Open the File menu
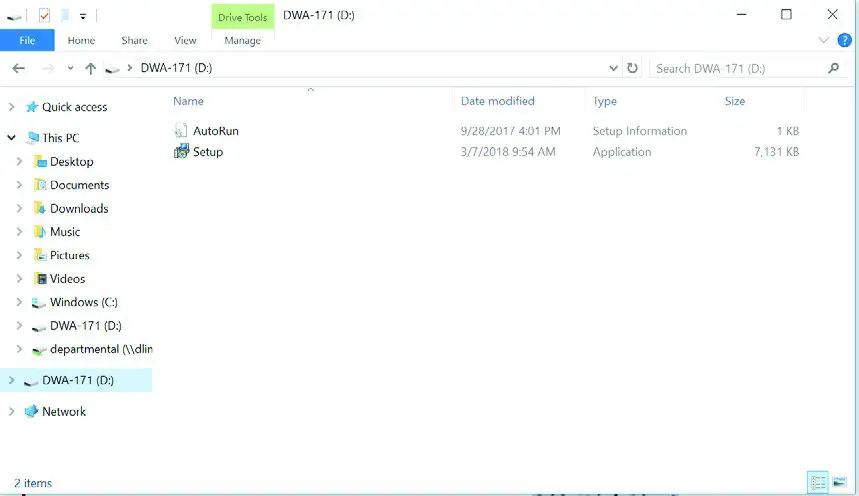 point(27,40)
